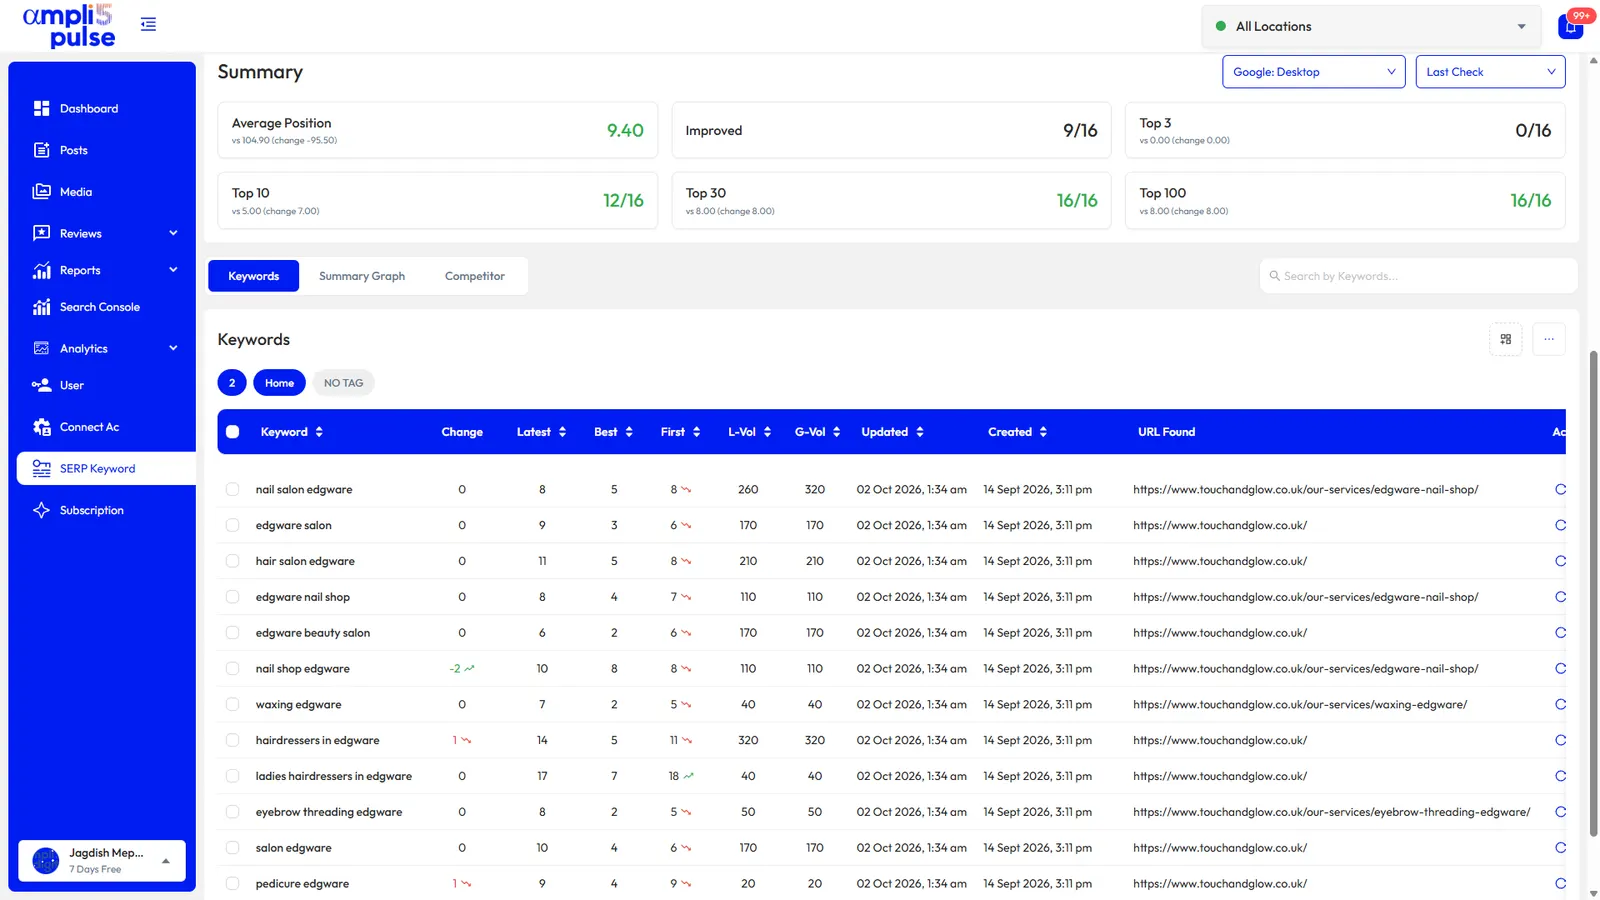Click the Search by Keywords field

click(x=1418, y=276)
